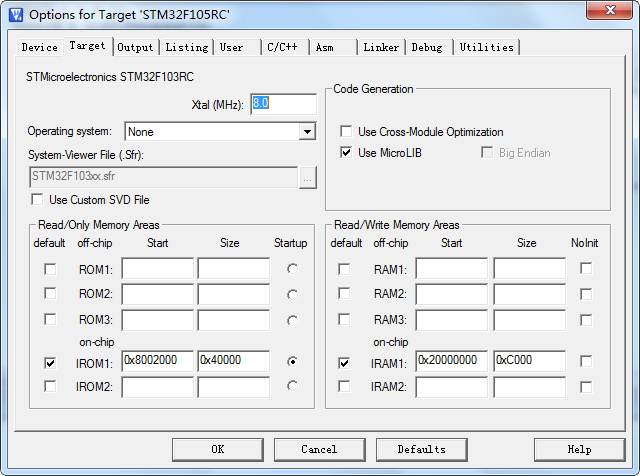Edit IRAM1 Size value 0xC000
Viewport: 640px width, 476px height.
530,361
